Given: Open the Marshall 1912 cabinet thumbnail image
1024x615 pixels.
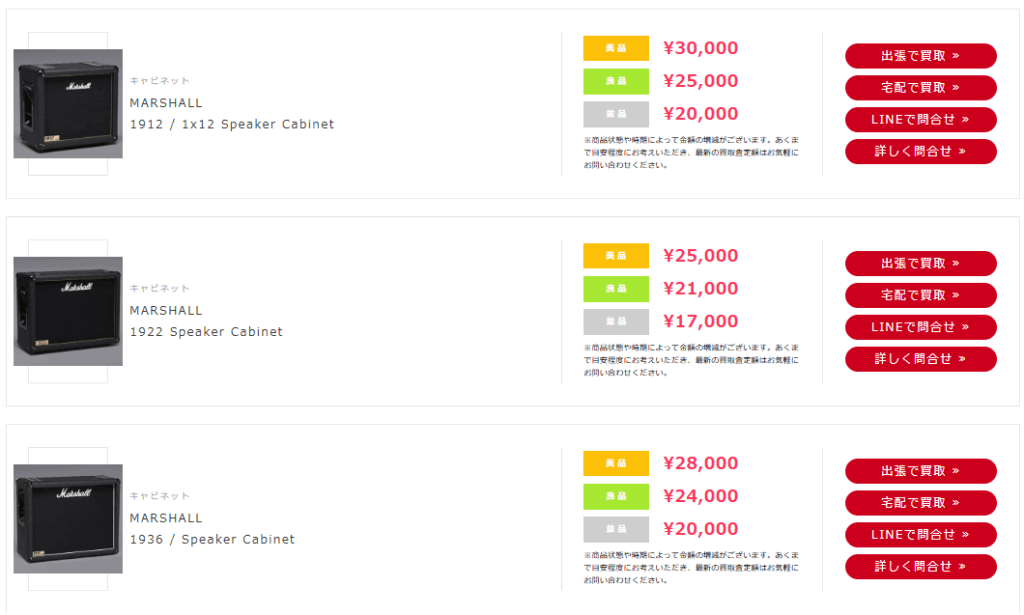Looking at the screenshot, I should click(x=68, y=104).
